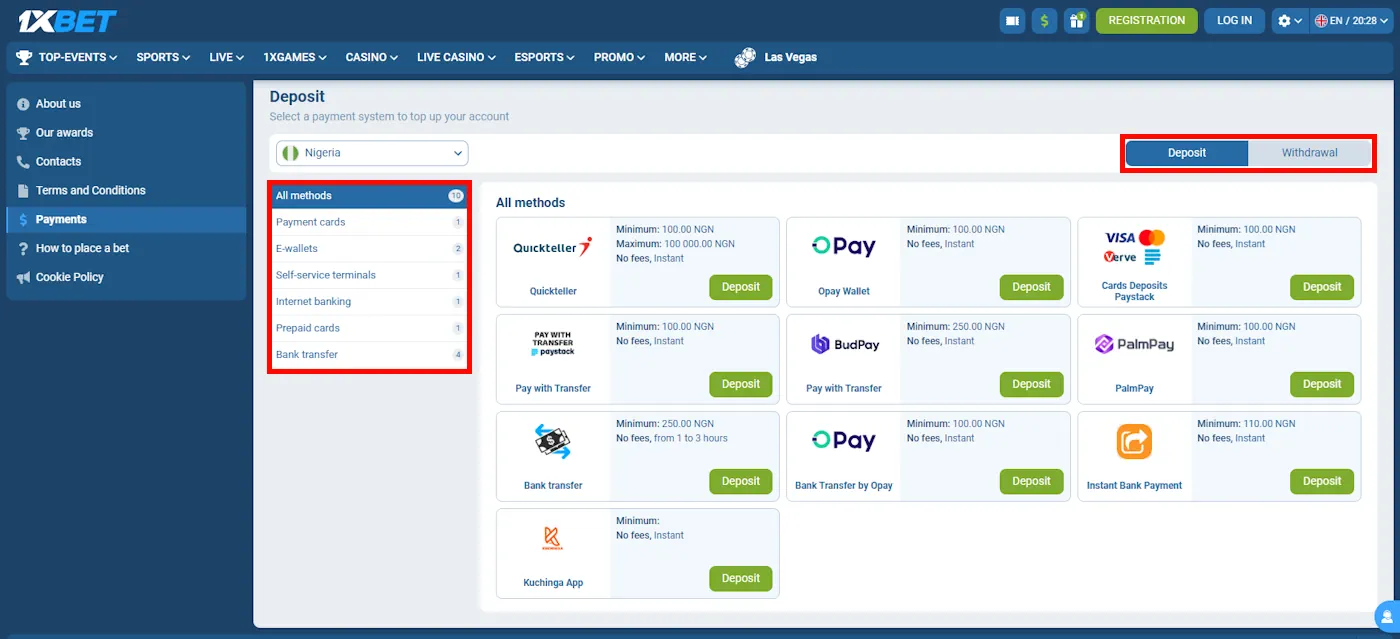
Task: Click the Payment cards category with count slider badge
Action: tap(310, 221)
